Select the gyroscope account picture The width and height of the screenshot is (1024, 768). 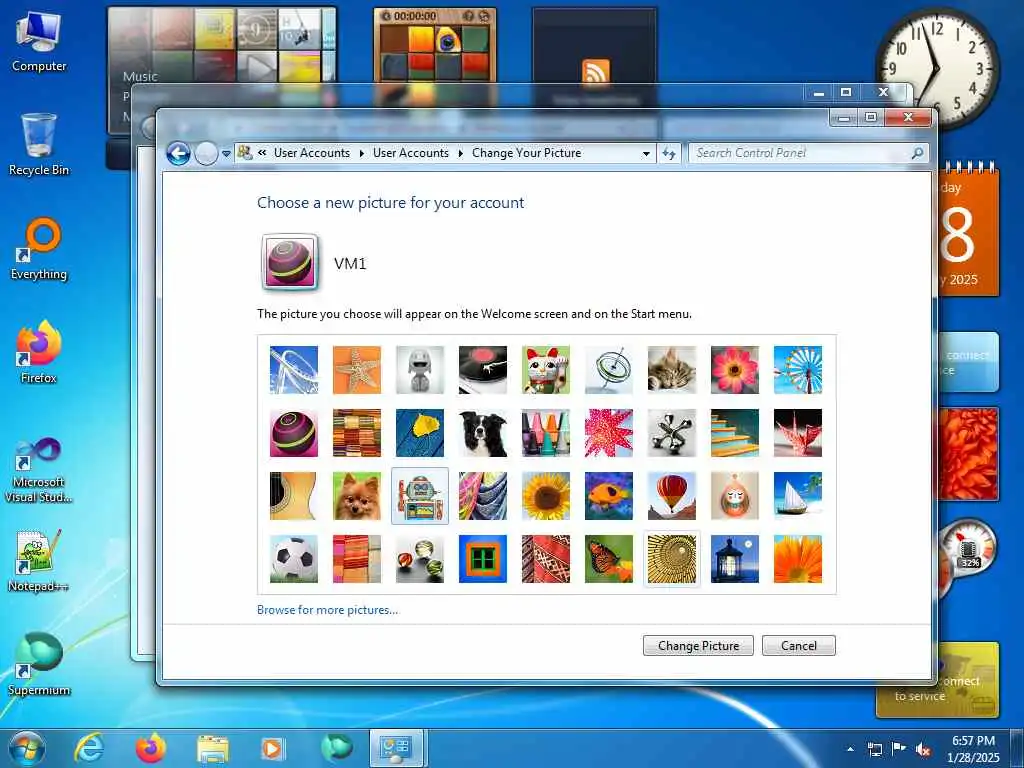609,370
